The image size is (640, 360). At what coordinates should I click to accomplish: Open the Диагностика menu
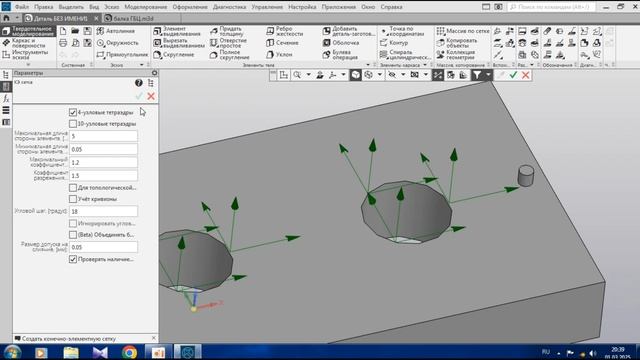point(229,7)
